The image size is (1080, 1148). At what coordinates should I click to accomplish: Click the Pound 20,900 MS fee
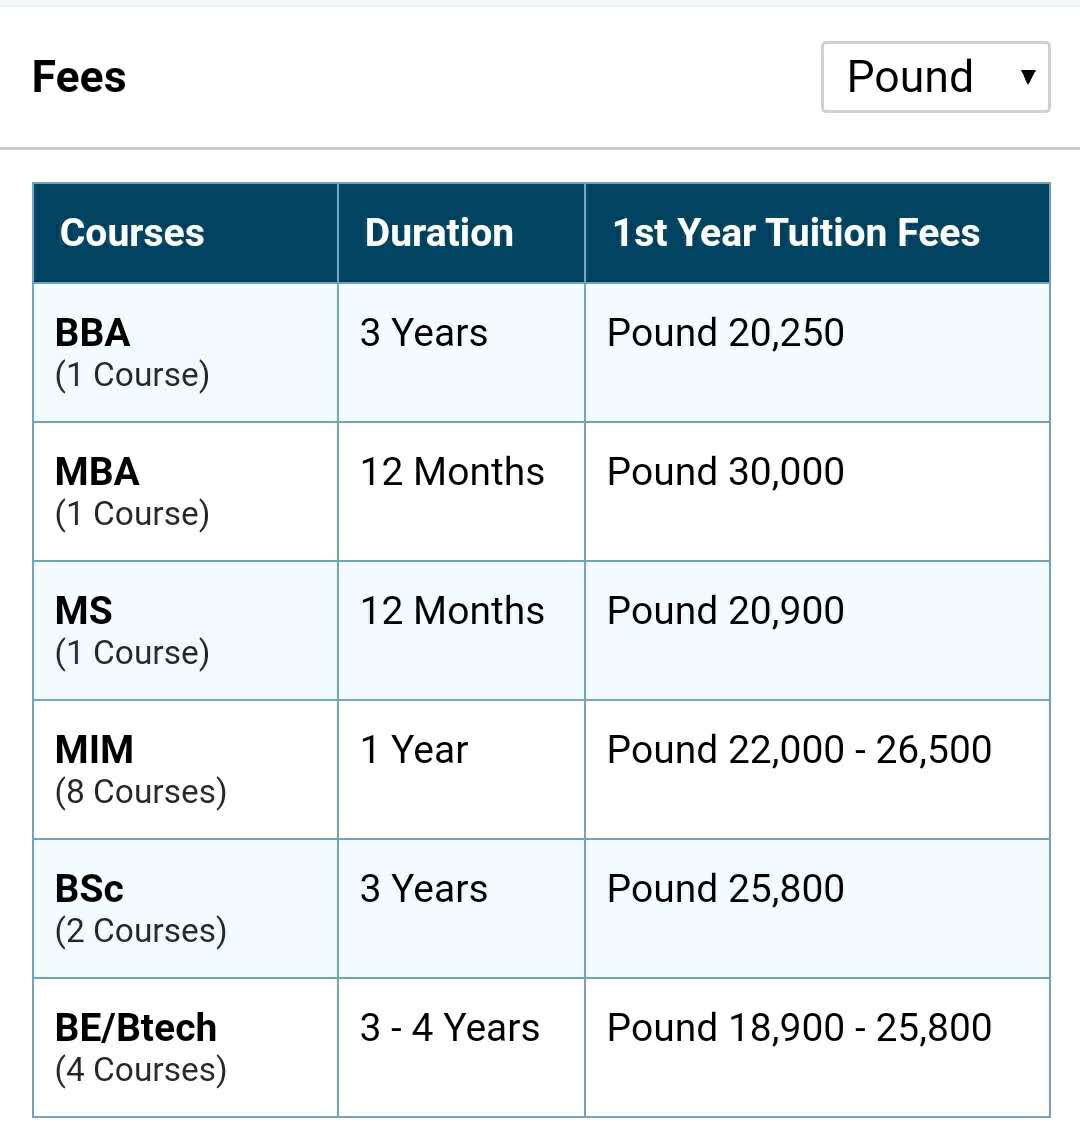(x=726, y=611)
